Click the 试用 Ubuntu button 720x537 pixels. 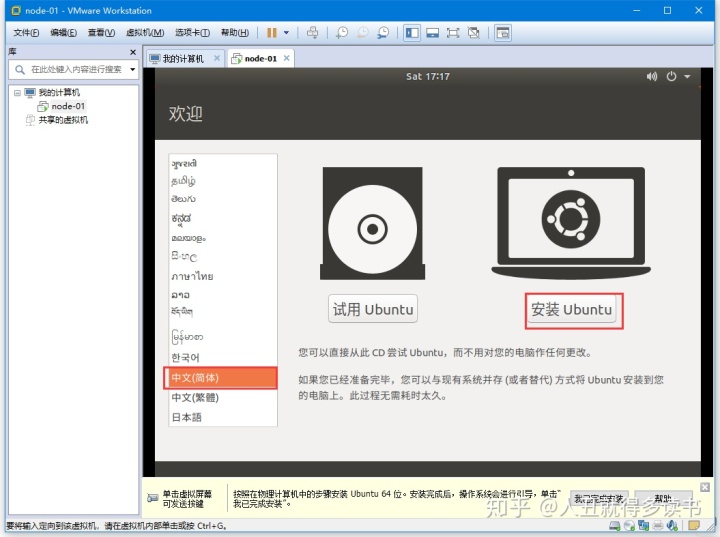pos(373,309)
